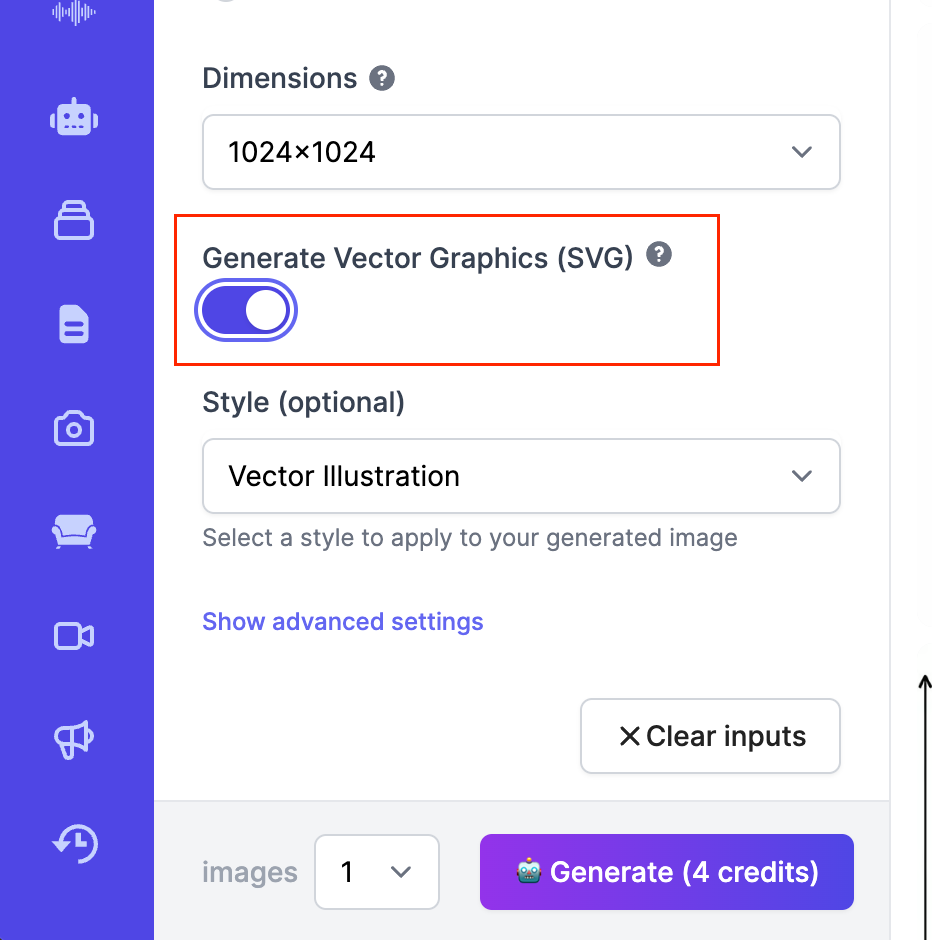The height and width of the screenshot is (940, 932).
Task: Open the audio waveform tool in sidebar
Action: coord(73,12)
